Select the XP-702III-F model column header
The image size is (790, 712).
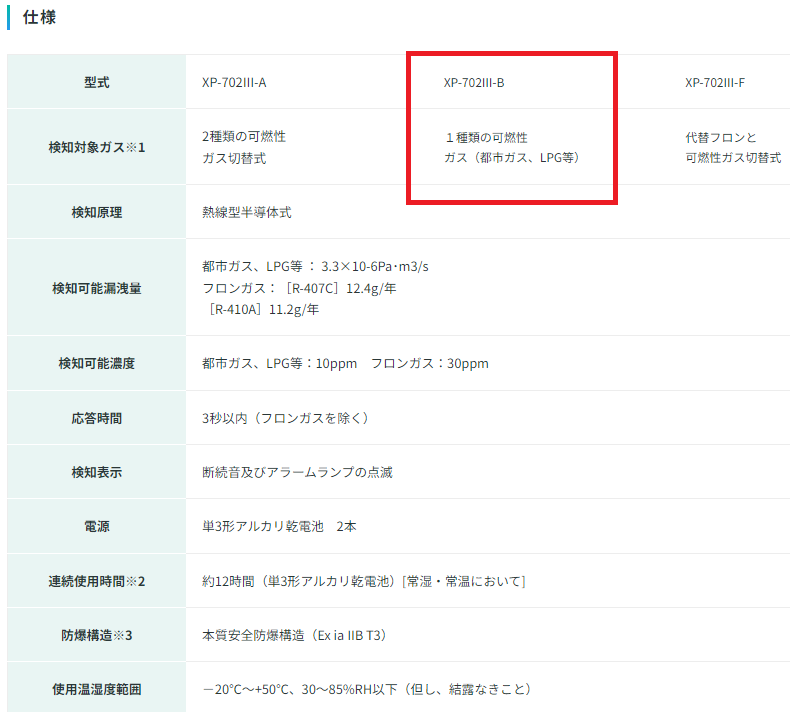715,82
